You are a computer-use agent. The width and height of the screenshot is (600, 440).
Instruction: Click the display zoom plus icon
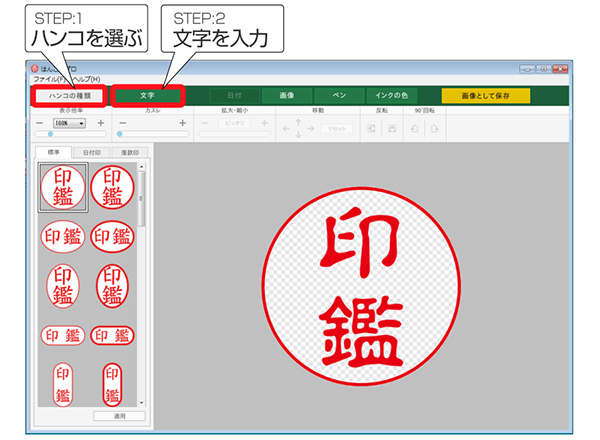click(101, 123)
